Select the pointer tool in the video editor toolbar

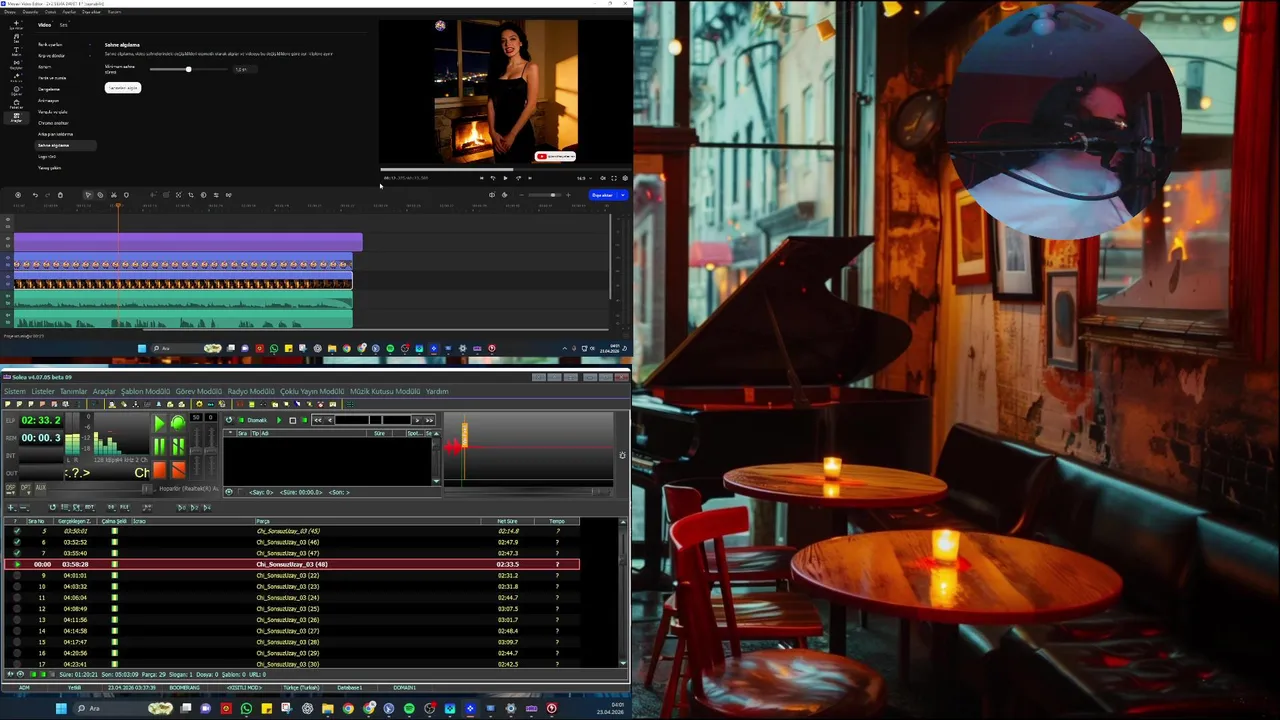(x=88, y=195)
